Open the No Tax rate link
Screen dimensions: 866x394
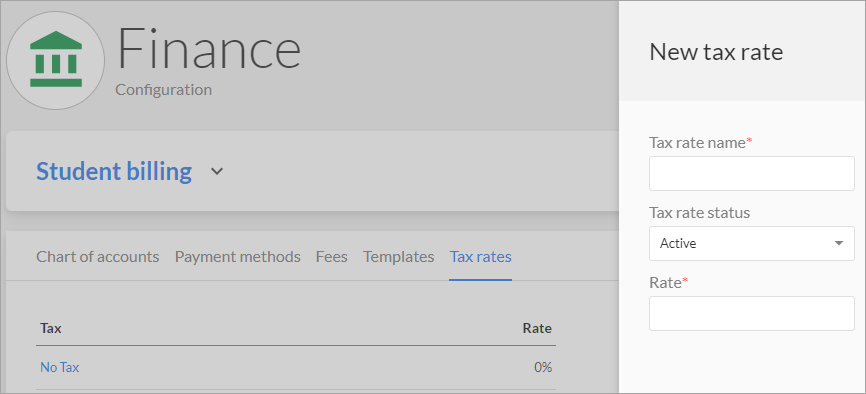[x=60, y=367]
